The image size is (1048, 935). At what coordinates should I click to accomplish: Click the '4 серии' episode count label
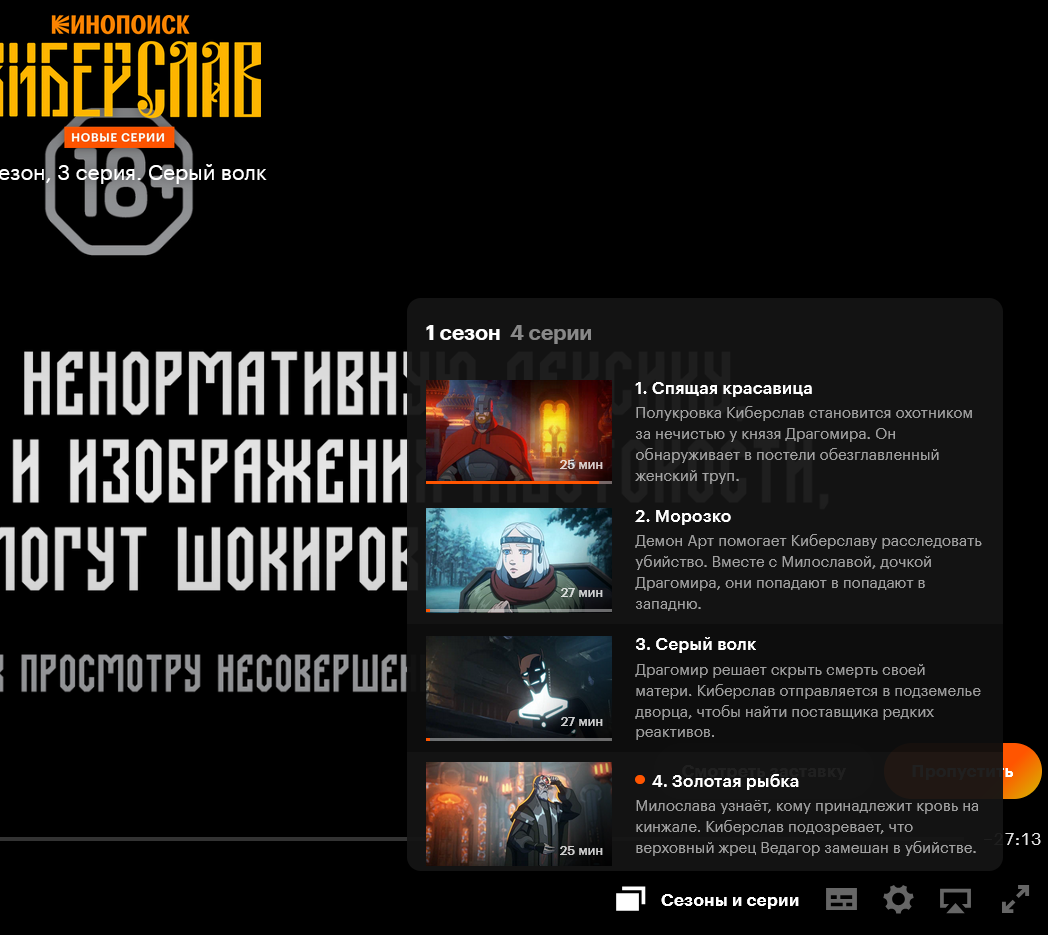click(551, 333)
